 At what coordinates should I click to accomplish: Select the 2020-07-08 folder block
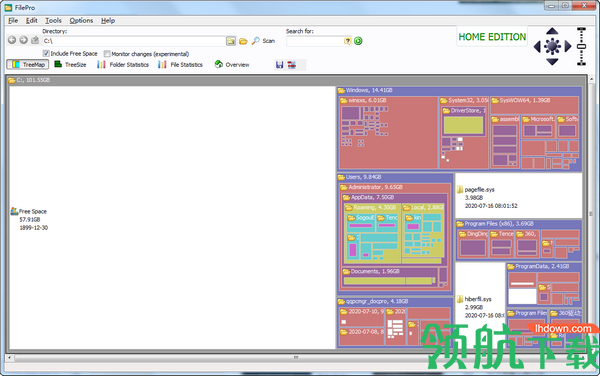click(x=361, y=337)
